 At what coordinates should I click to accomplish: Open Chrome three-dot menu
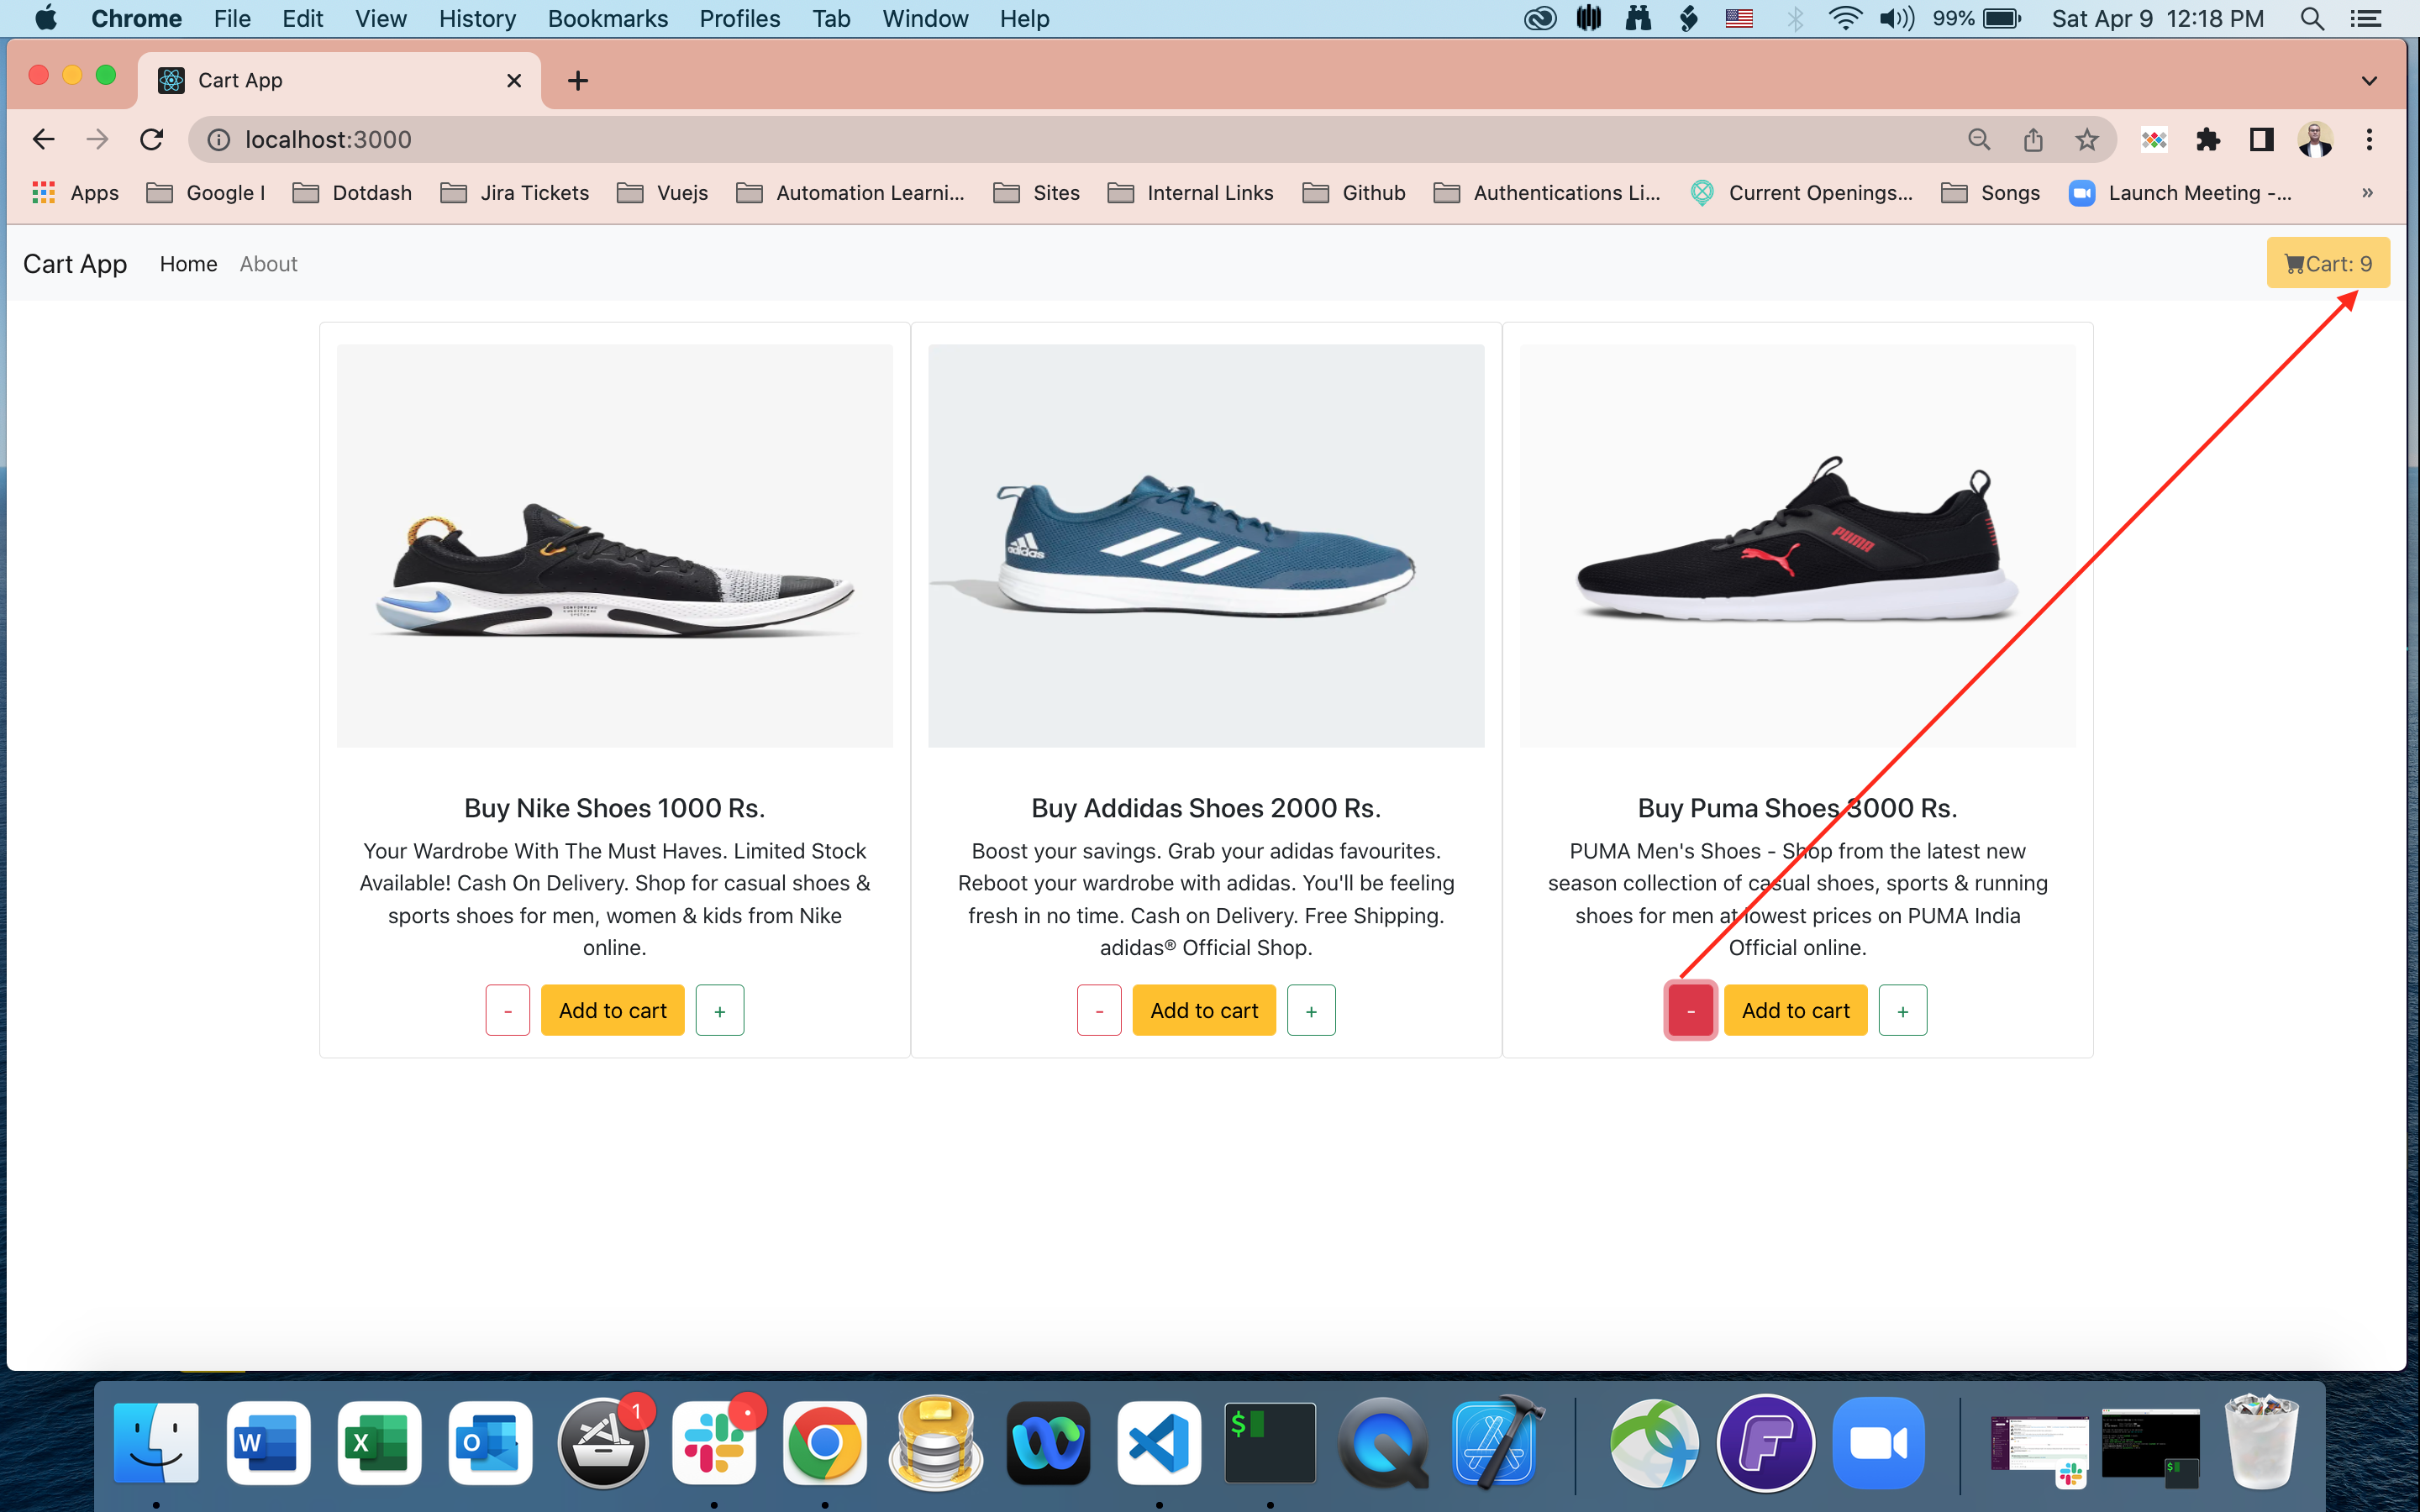click(2368, 140)
